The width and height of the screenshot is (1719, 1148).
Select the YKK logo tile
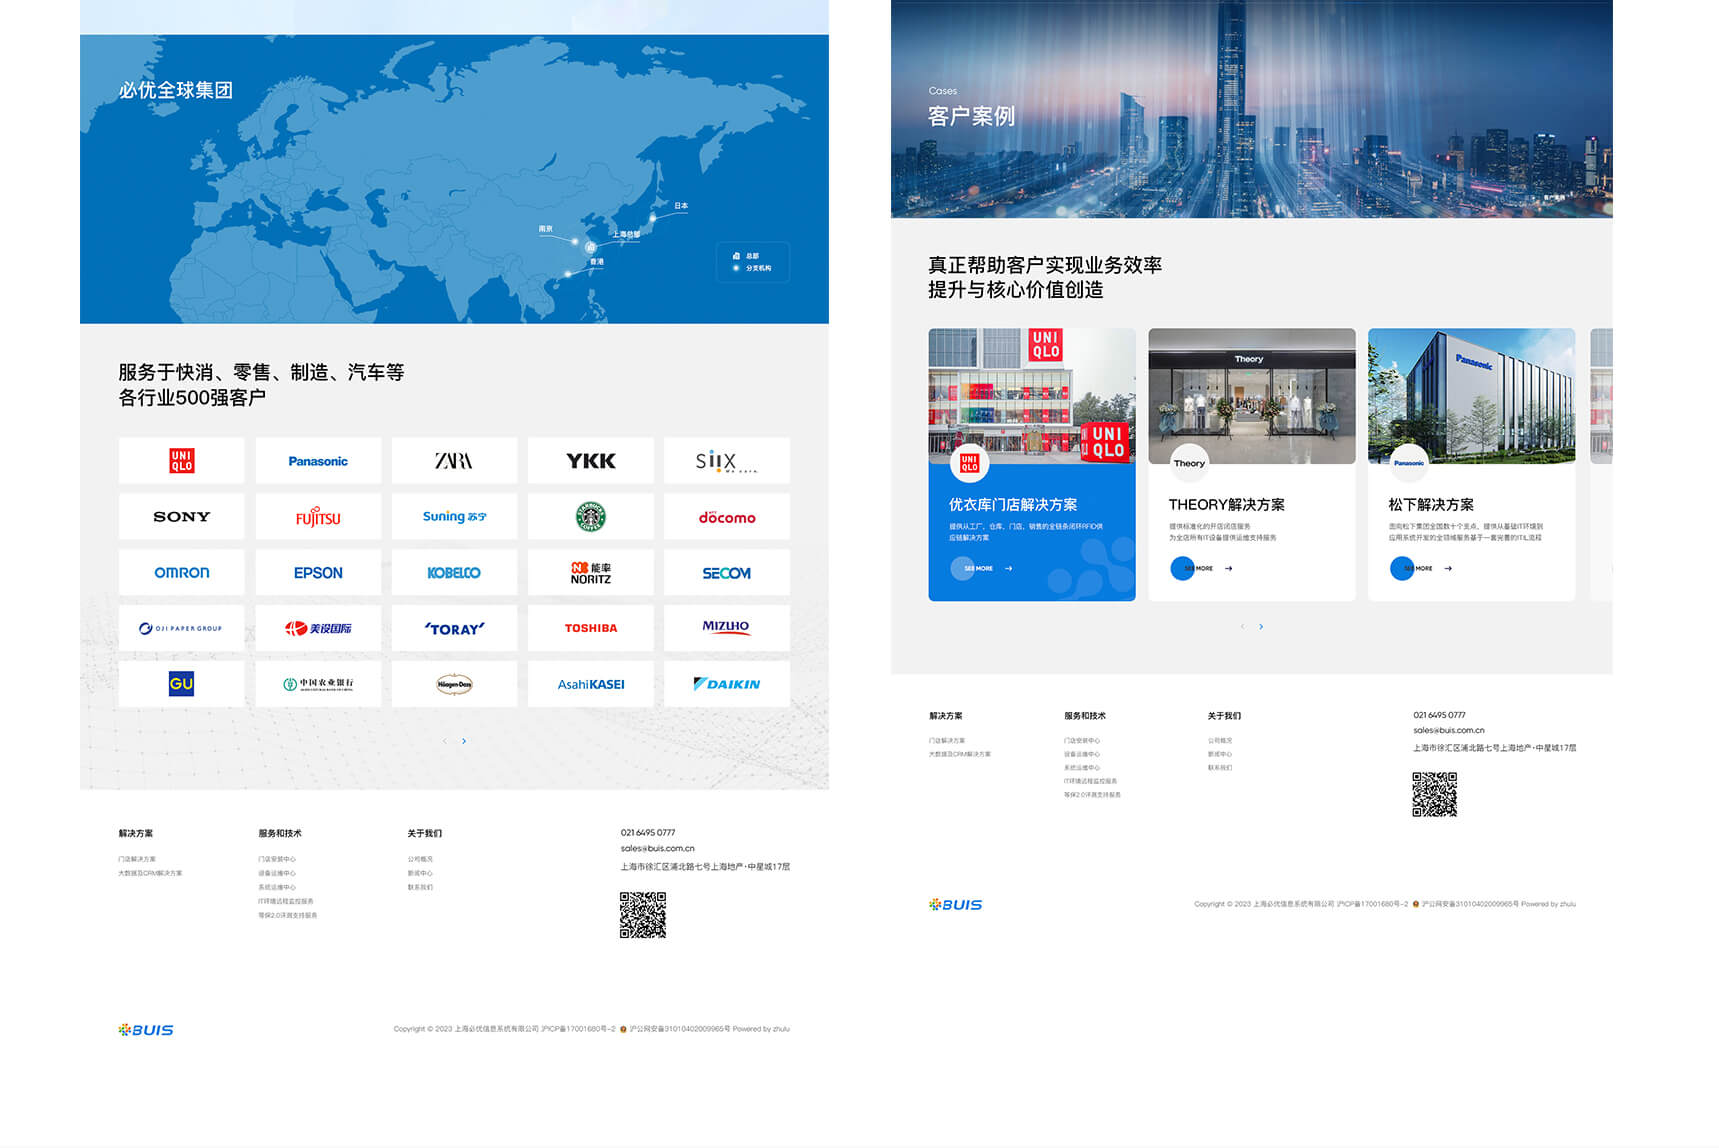[x=590, y=460]
